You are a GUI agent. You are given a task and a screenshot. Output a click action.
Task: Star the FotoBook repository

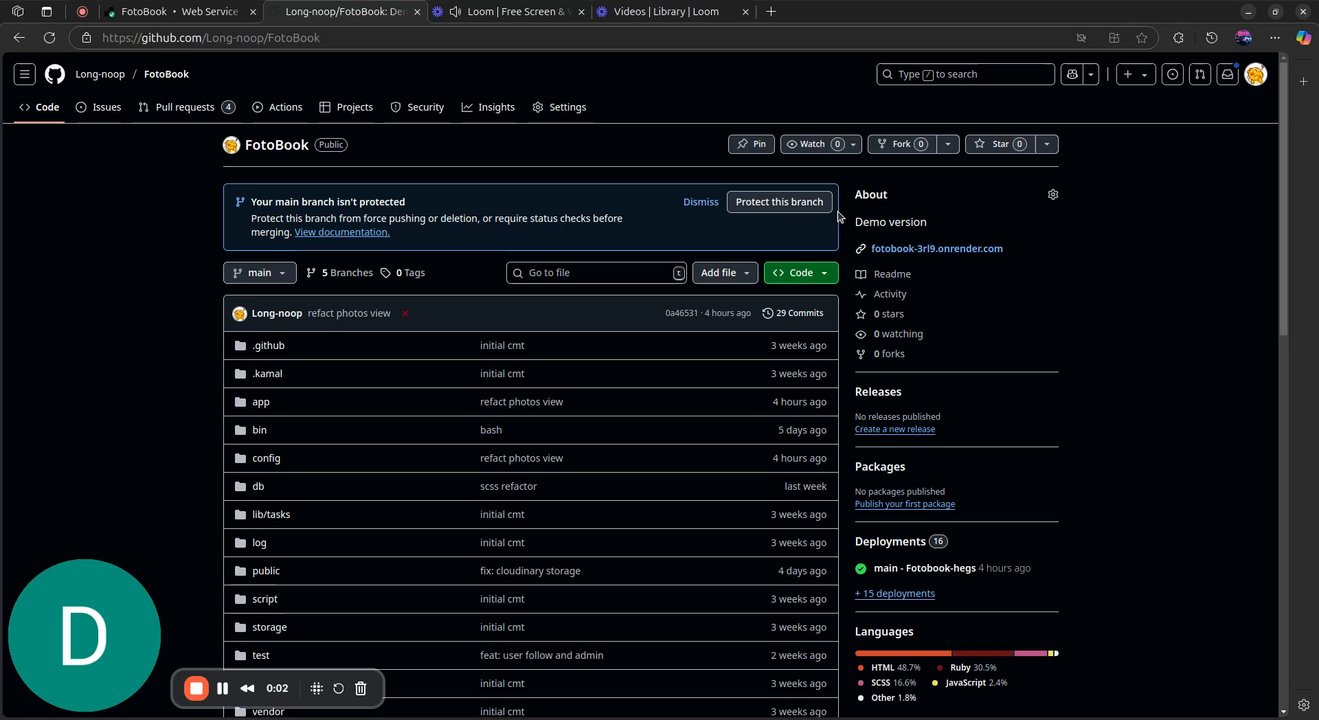coord(999,144)
